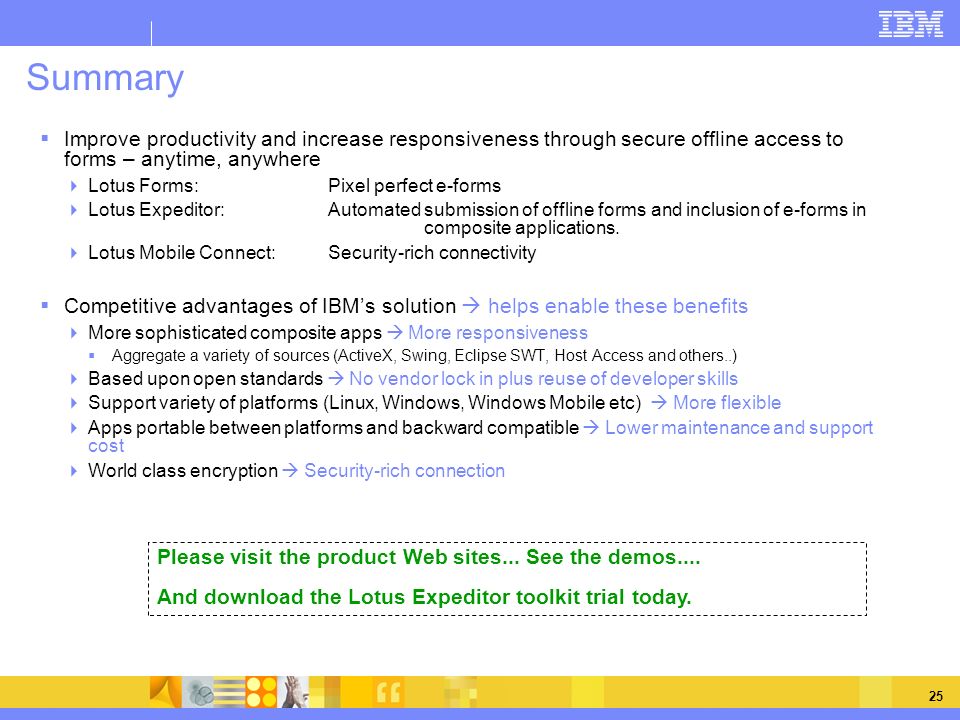Click the 'Lotus Forms:' label
Screen dimensions: 960x720
tap(143, 186)
